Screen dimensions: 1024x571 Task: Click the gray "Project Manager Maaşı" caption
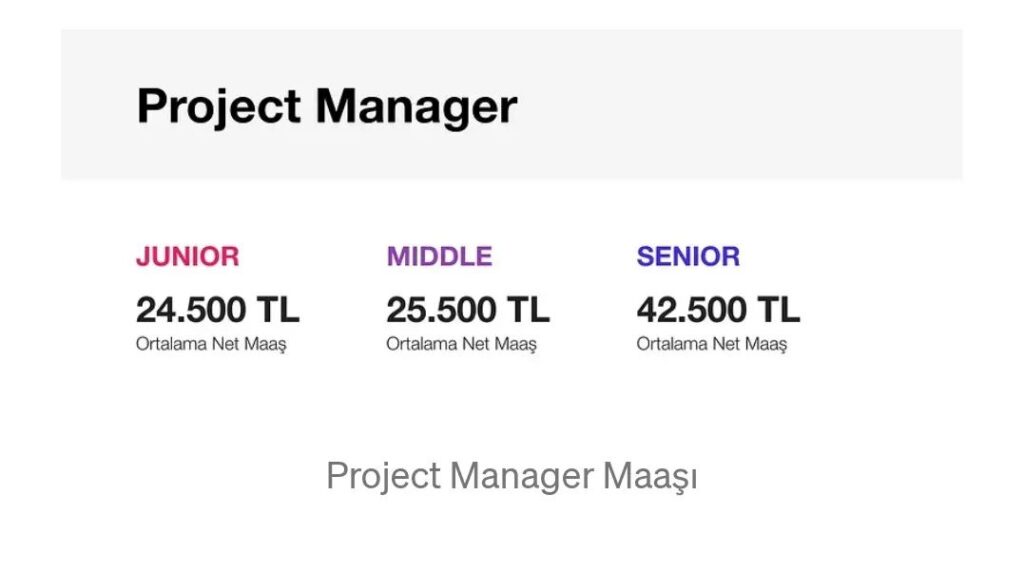(x=511, y=476)
